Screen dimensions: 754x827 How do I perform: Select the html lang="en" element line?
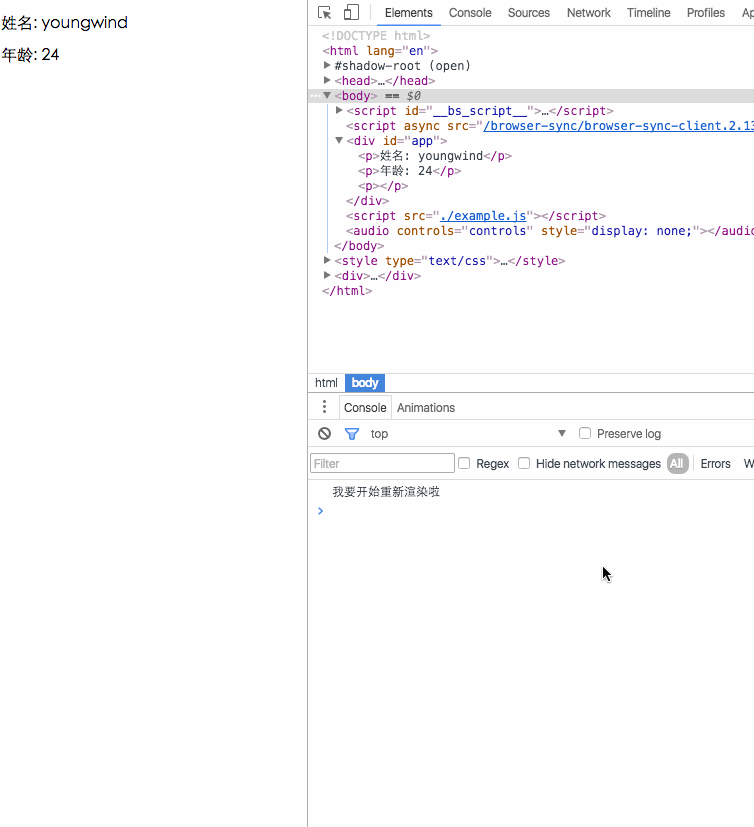click(380, 51)
